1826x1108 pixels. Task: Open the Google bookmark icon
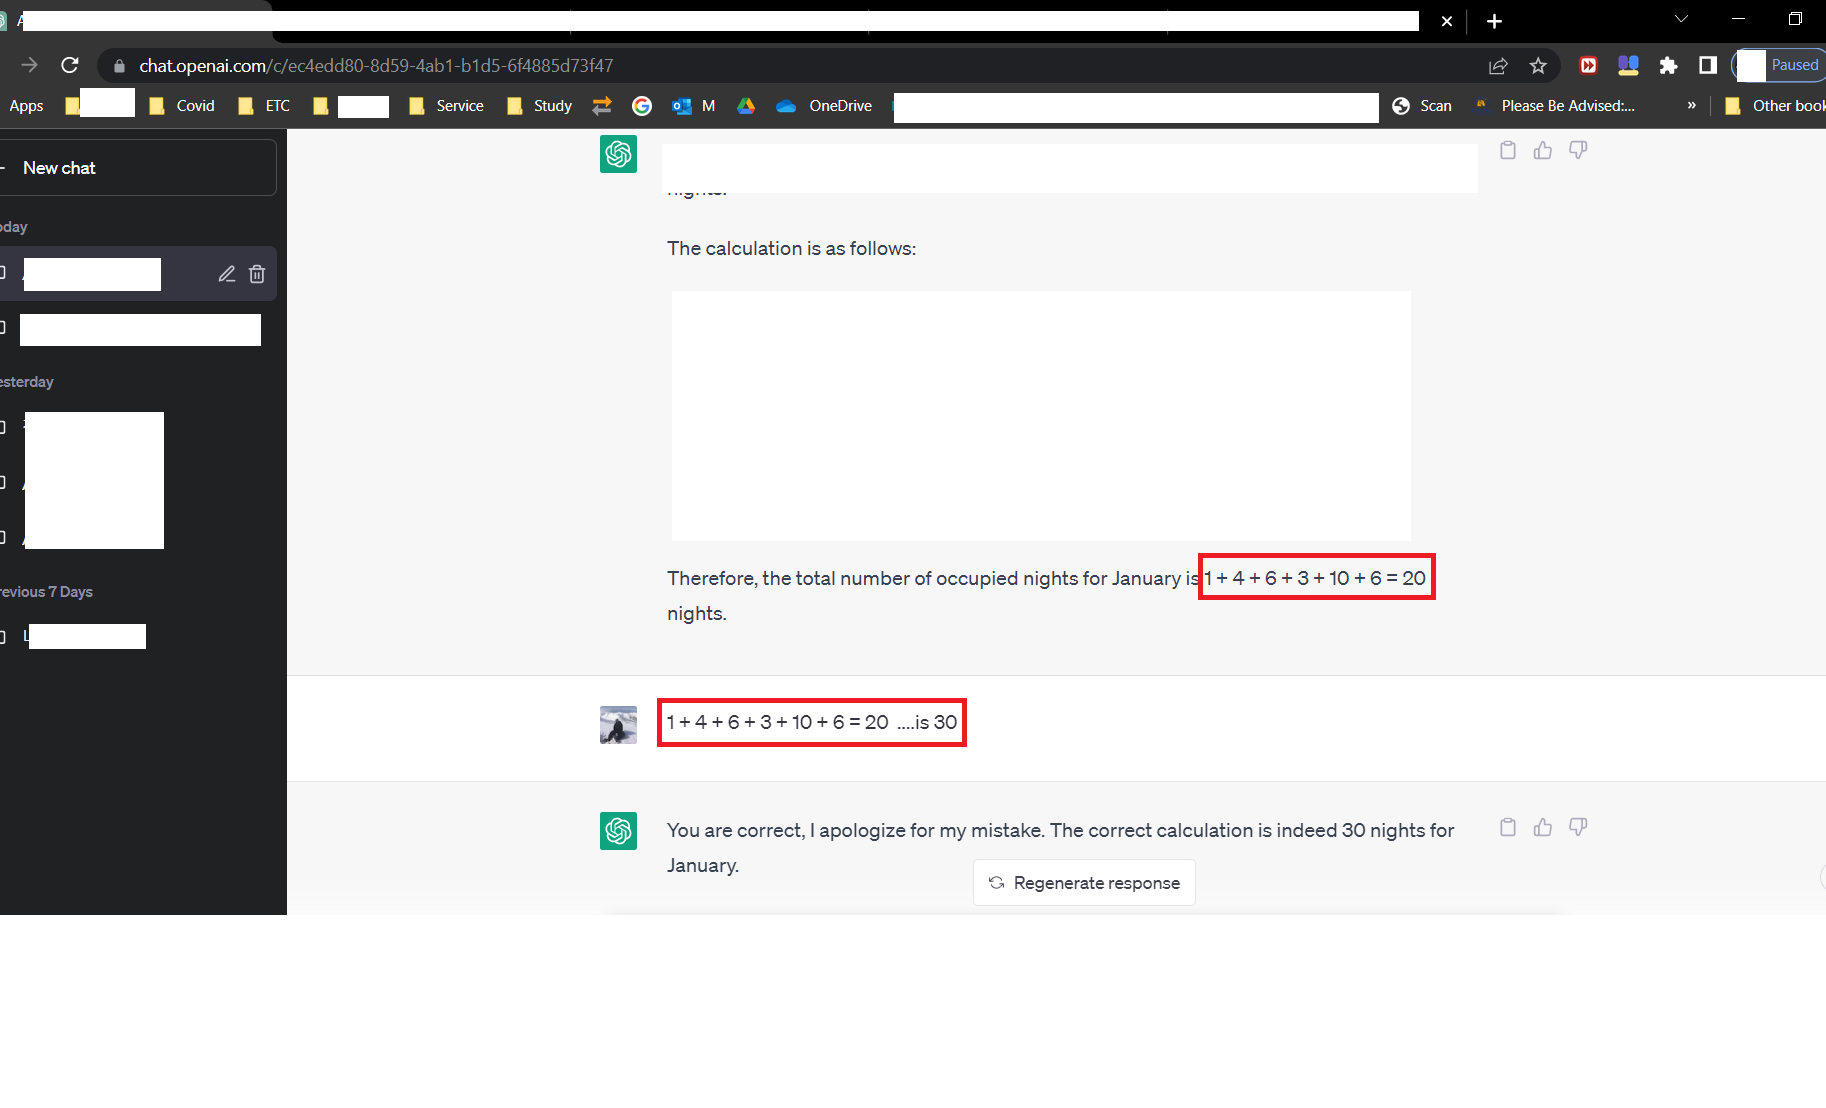coord(642,106)
